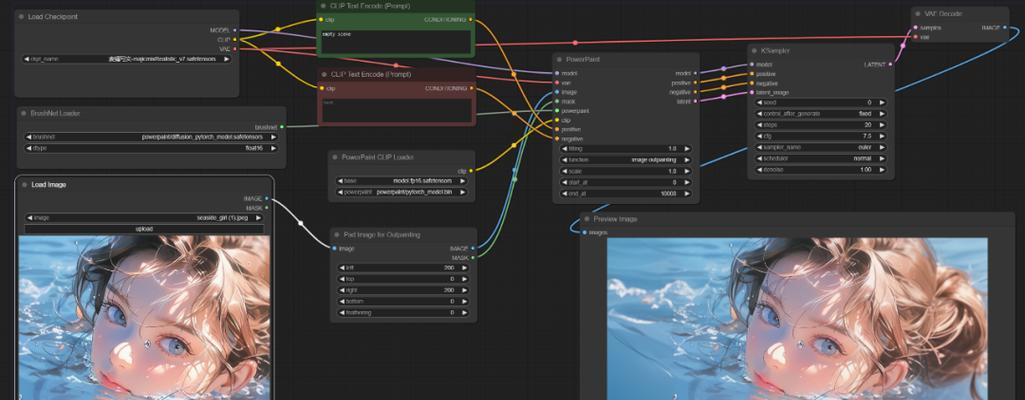Click the 'empty scene' prompt text box
Viewport: 1025px width, 400px height.
(x=395, y=41)
